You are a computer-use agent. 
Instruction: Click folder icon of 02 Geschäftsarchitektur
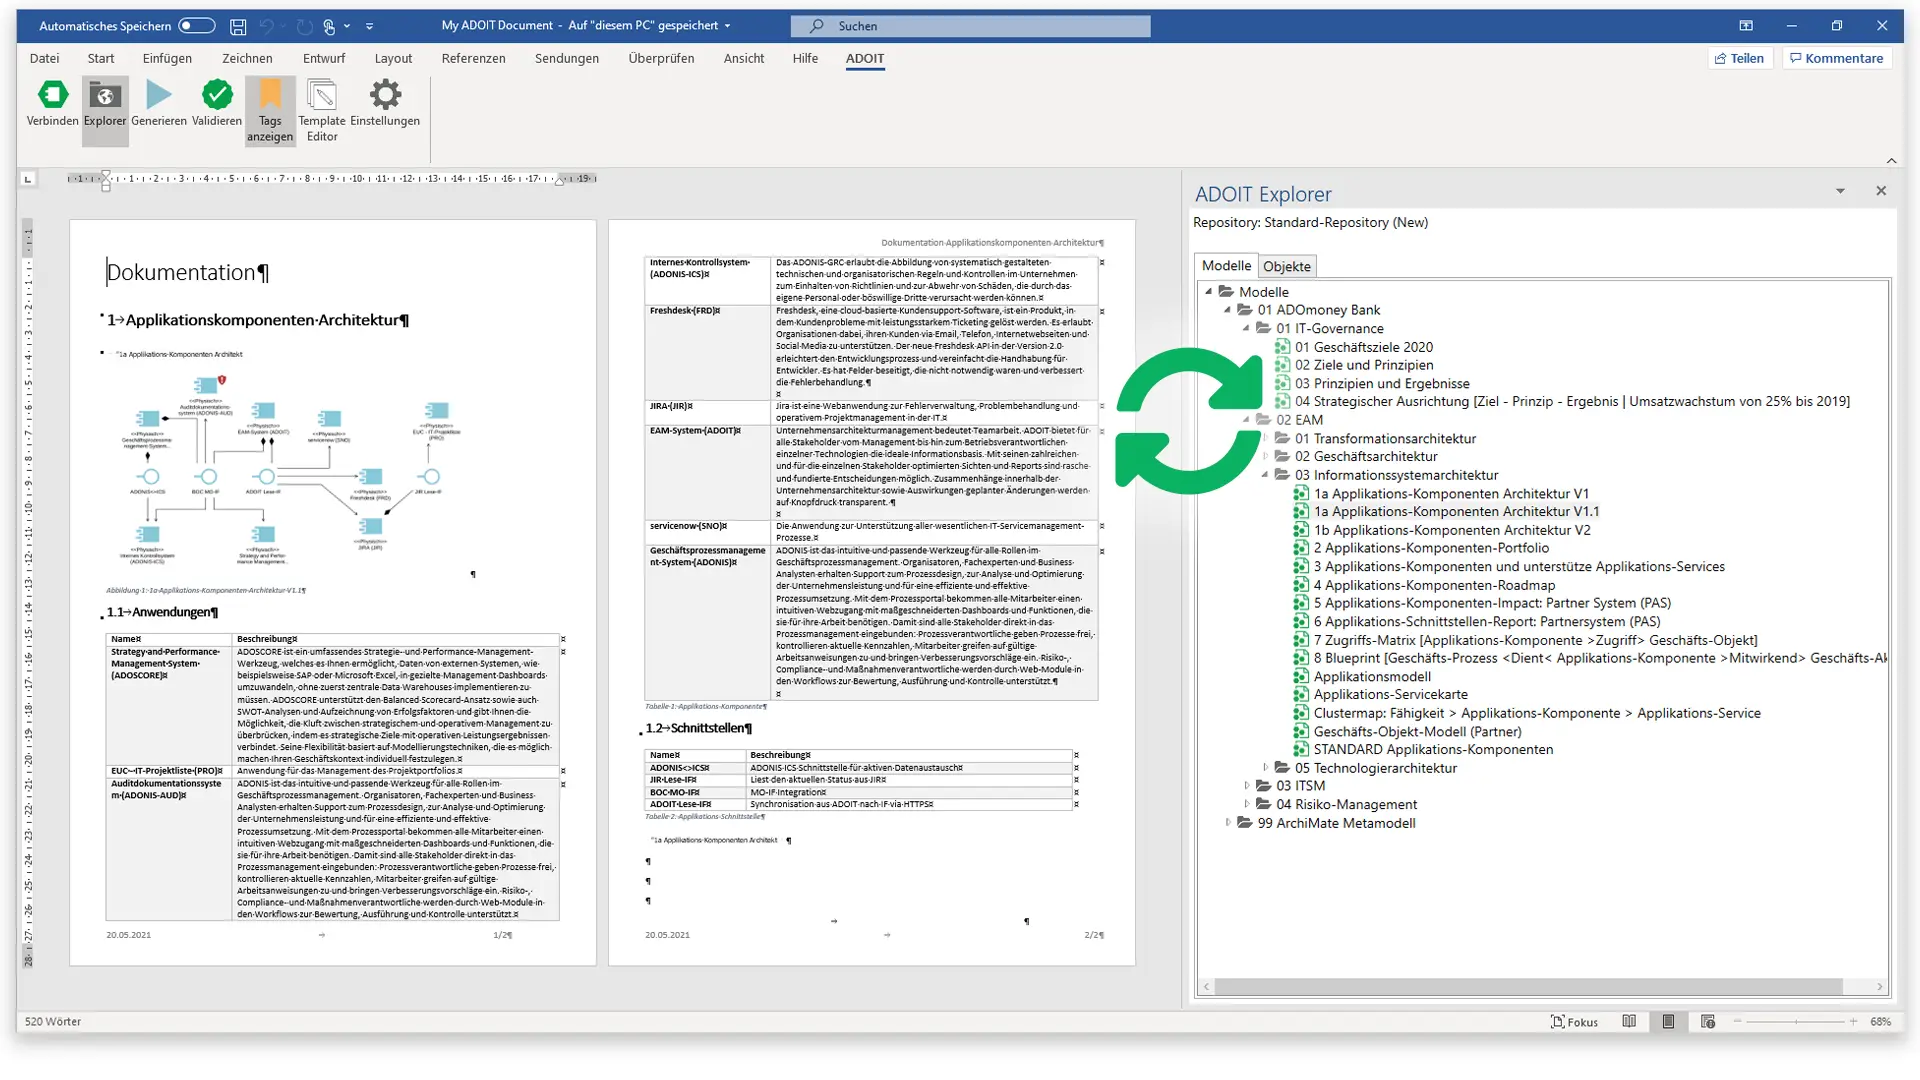1282,456
